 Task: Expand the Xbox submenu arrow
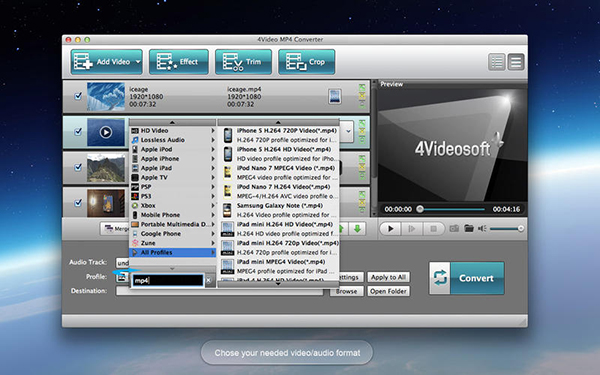click(x=213, y=205)
